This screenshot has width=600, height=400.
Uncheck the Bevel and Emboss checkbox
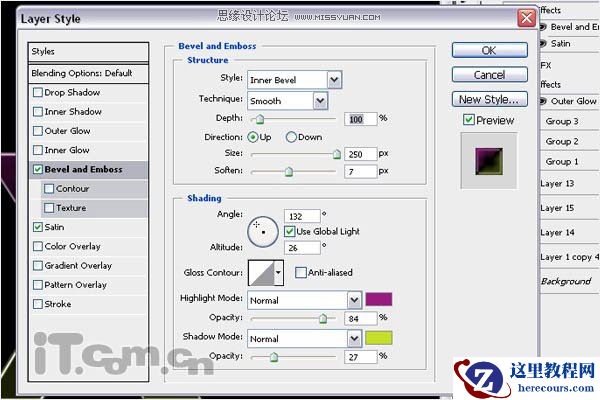pos(38,169)
